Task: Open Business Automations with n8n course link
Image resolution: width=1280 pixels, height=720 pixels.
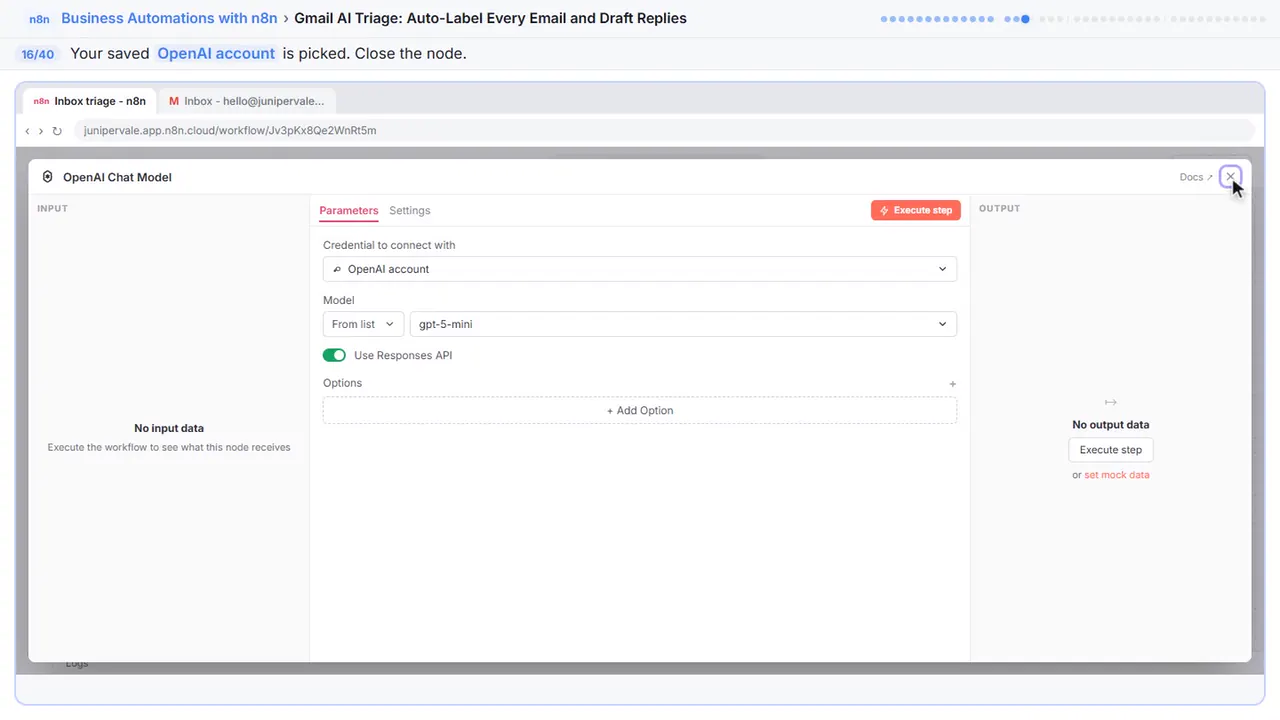Action: pos(169,18)
